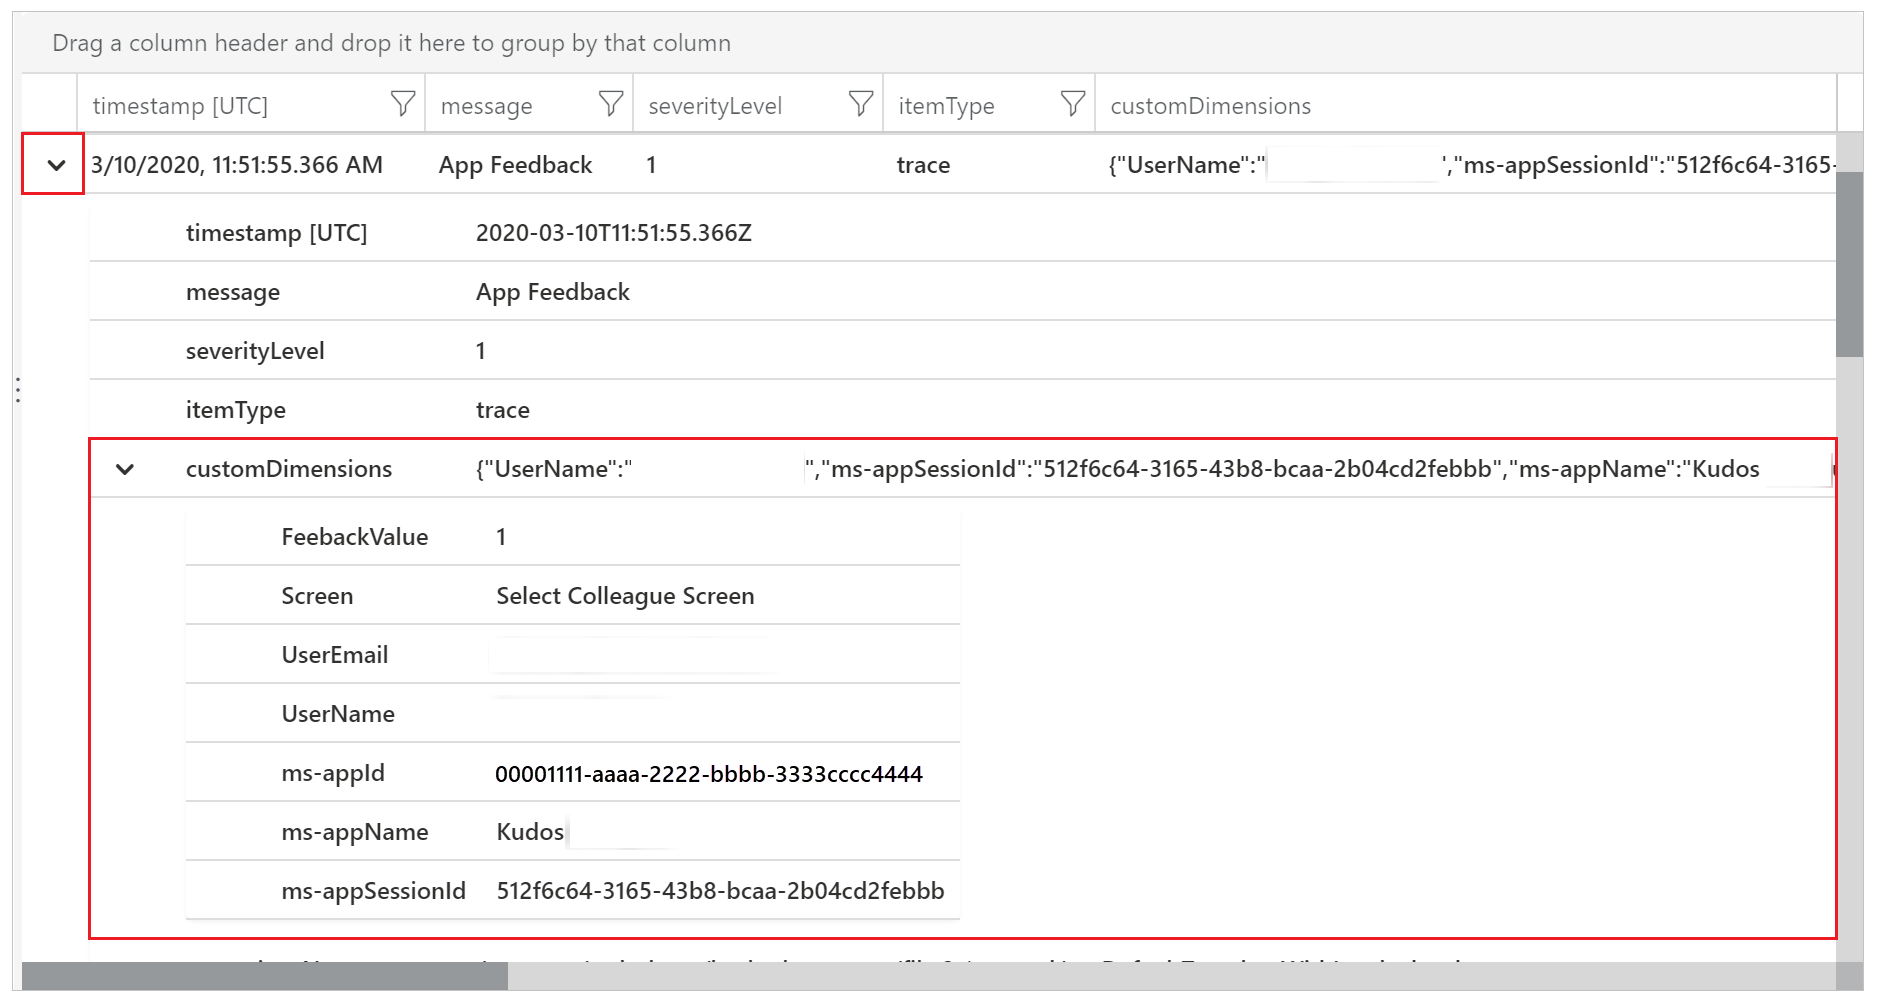Click the Select Colleague Screen value
The width and height of the screenshot is (1880, 1007).
coord(625,596)
